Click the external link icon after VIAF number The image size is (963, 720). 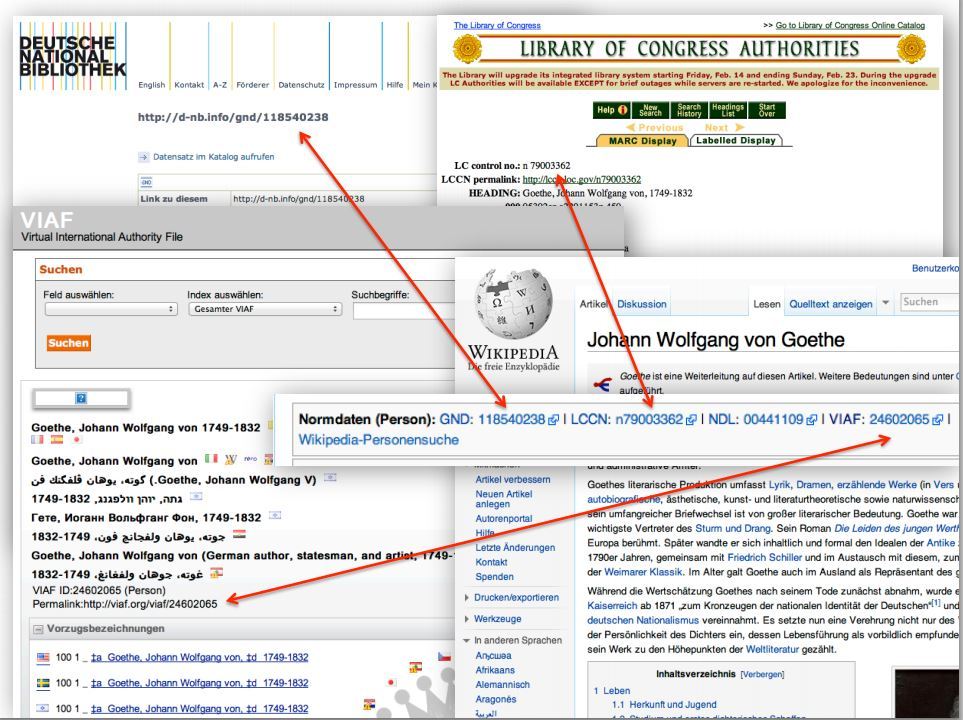tap(938, 420)
